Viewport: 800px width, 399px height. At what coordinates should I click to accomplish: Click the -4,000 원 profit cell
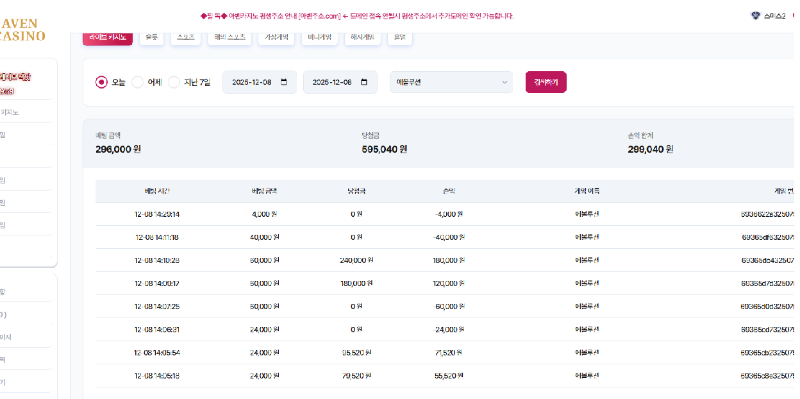(x=449, y=214)
